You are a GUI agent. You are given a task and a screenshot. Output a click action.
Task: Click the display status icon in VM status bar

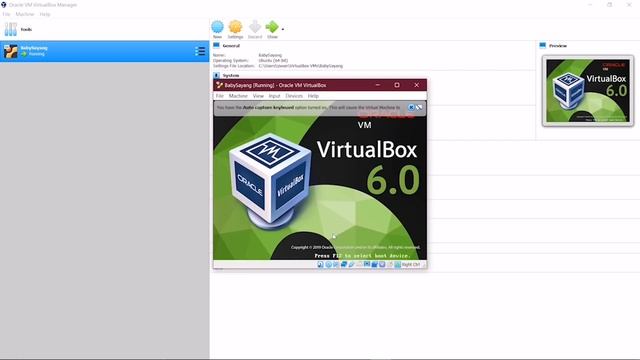(x=367, y=264)
